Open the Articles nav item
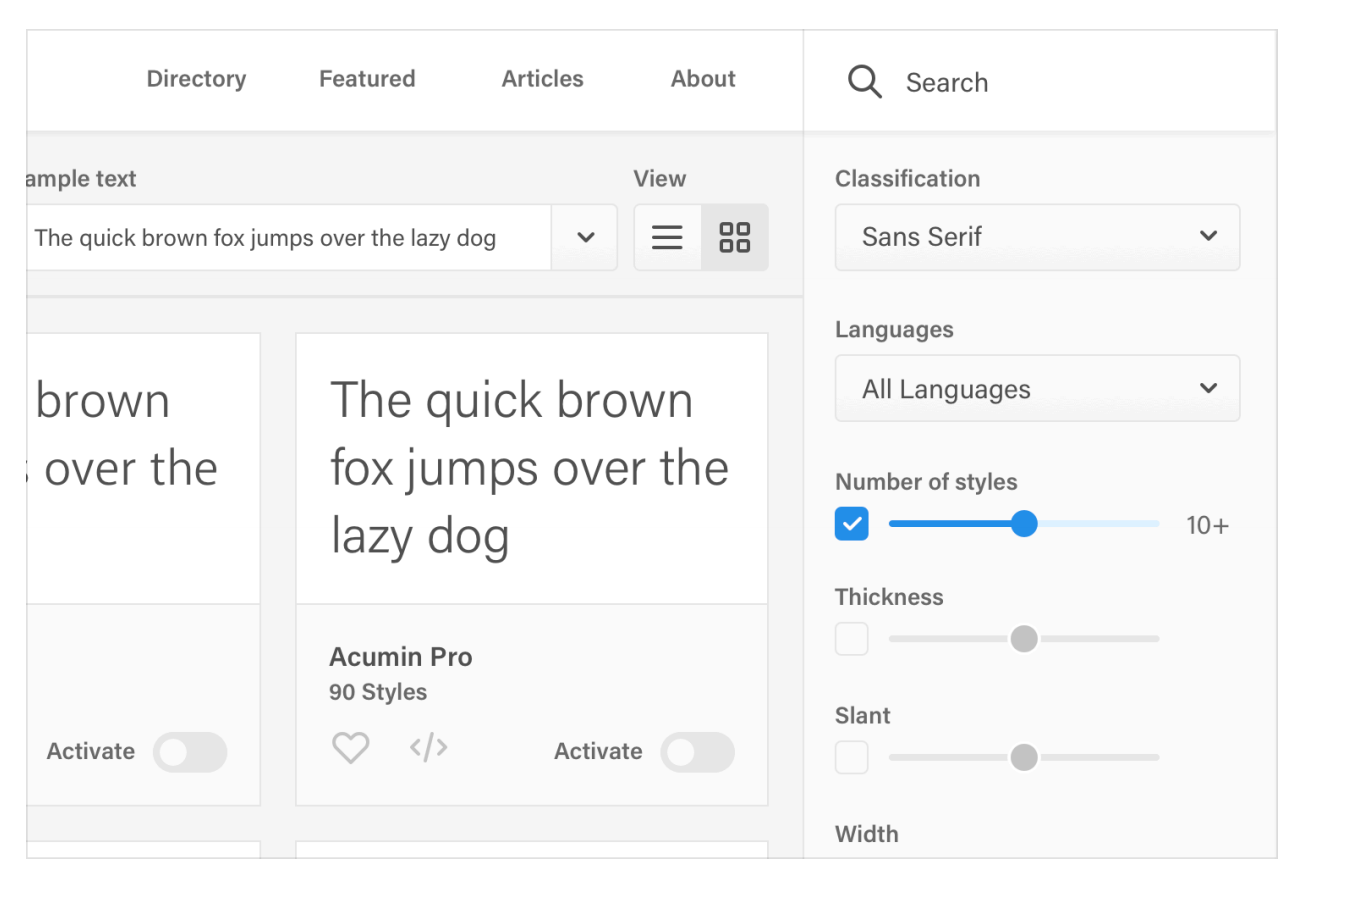Image resolution: width=1370 pixels, height=922 pixels. [542, 79]
